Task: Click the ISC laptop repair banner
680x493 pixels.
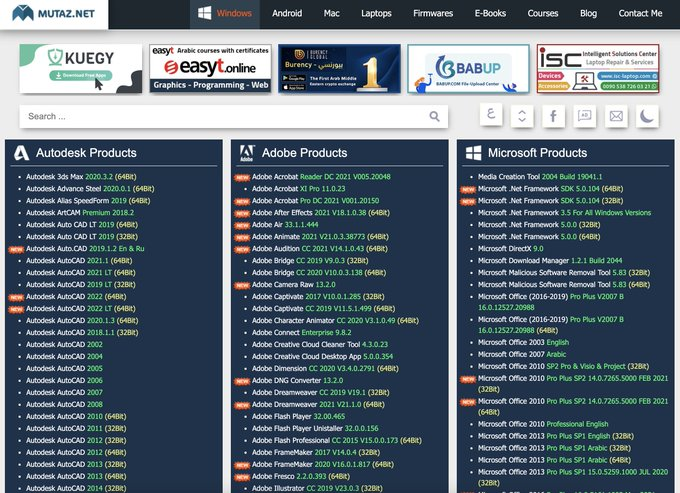Action: (x=598, y=69)
